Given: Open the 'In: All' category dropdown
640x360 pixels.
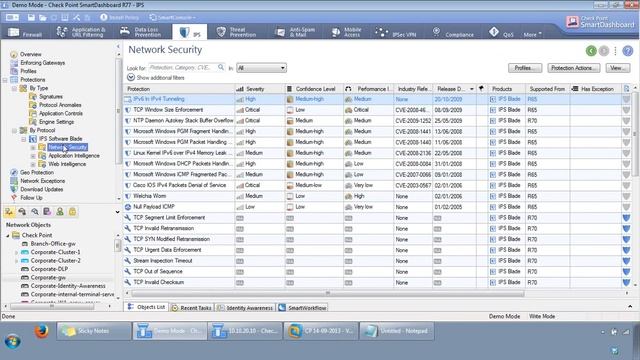Looking at the screenshot, I should tap(261, 68).
